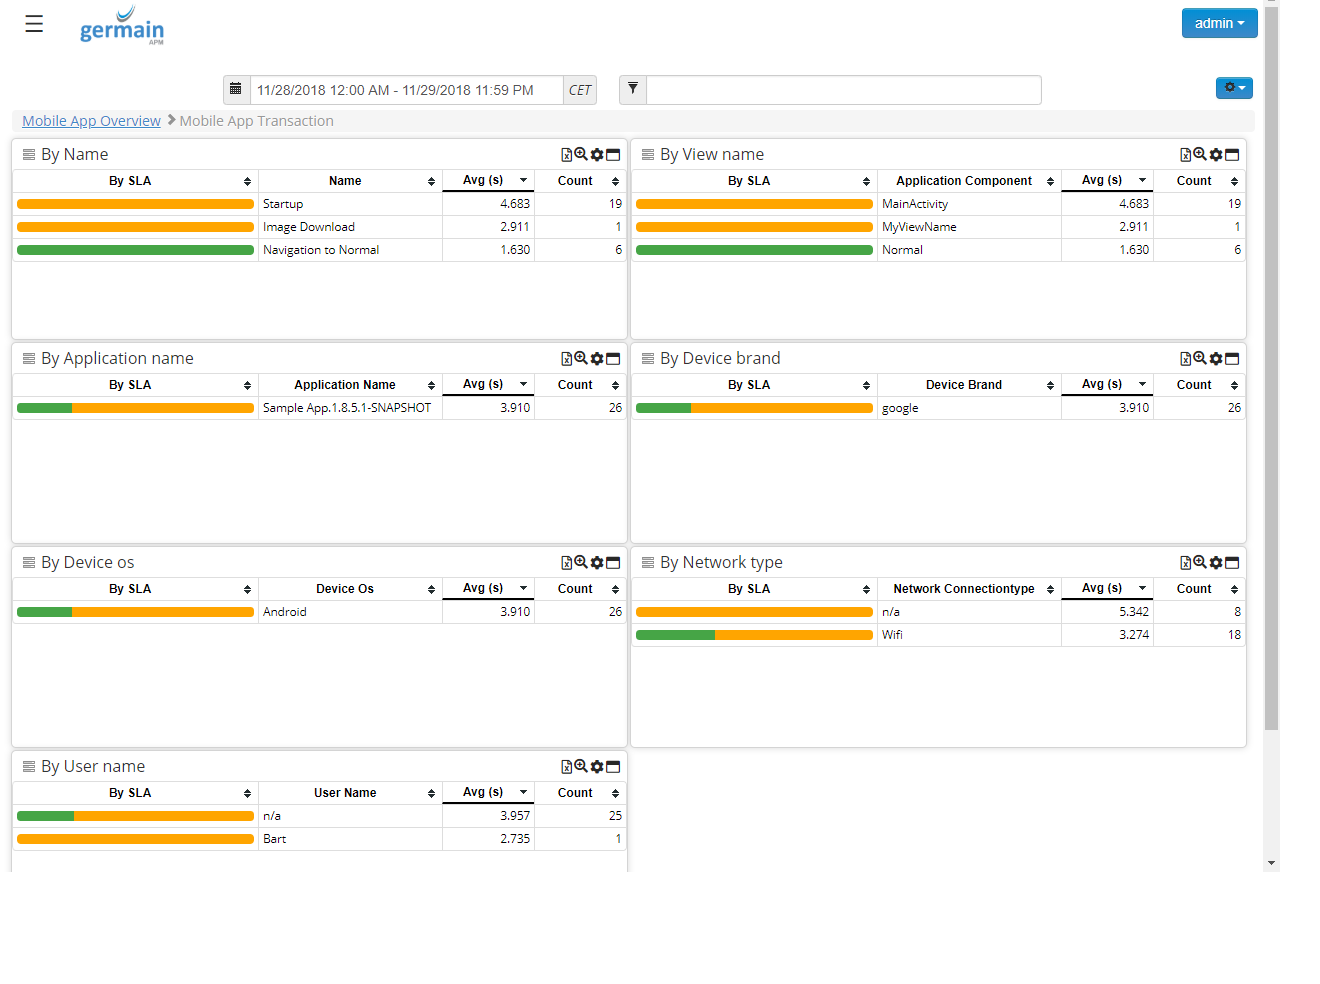Go to Mobile App Overview breadcrumb

point(91,121)
